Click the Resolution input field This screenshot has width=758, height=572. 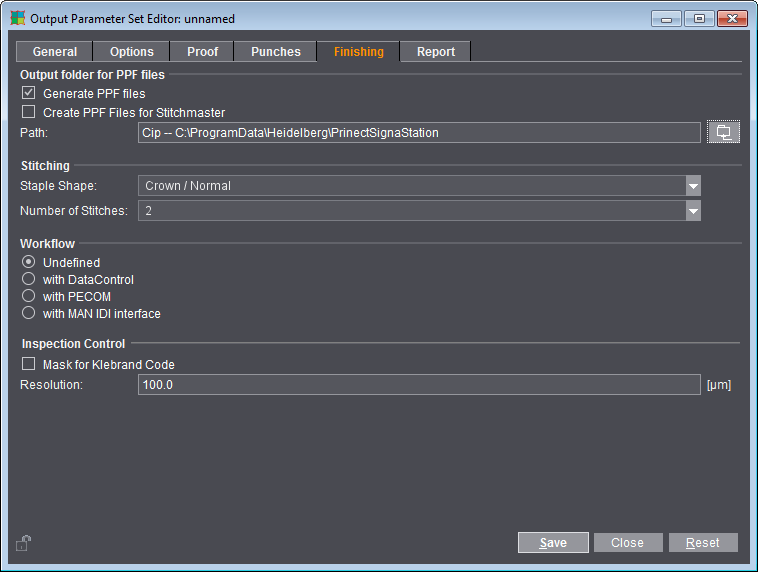click(418, 384)
